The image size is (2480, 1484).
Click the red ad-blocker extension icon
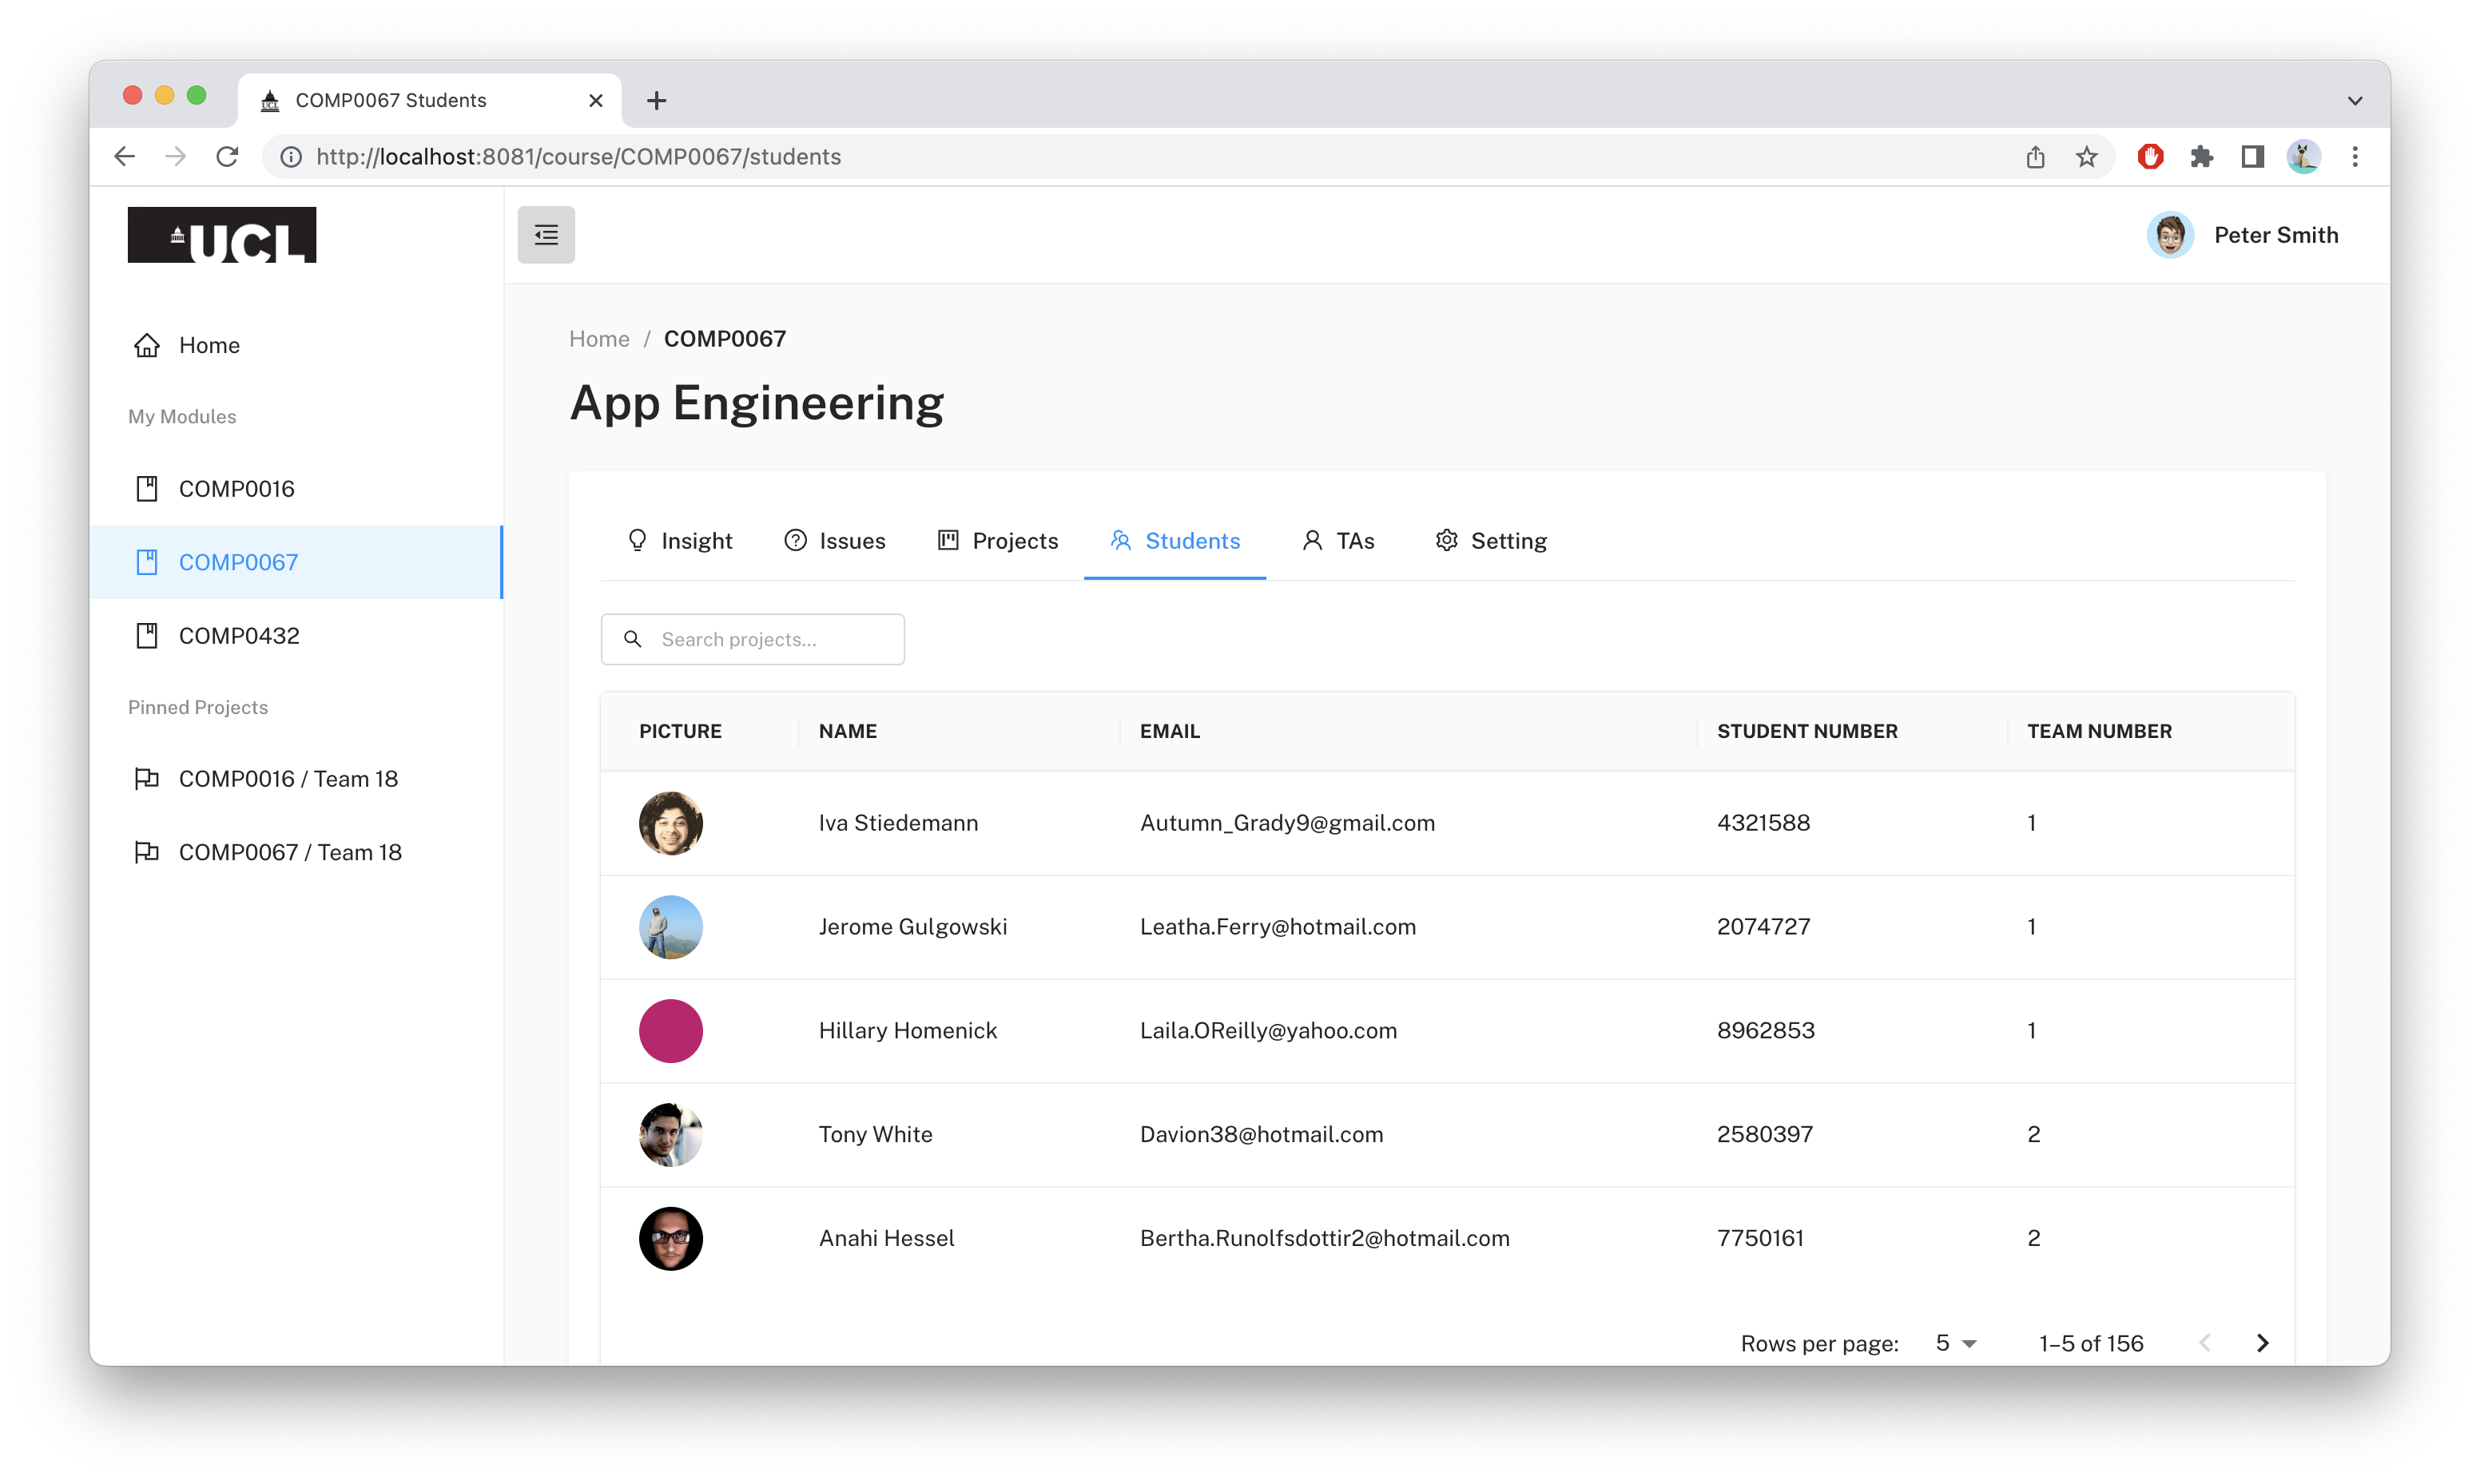2150,157
